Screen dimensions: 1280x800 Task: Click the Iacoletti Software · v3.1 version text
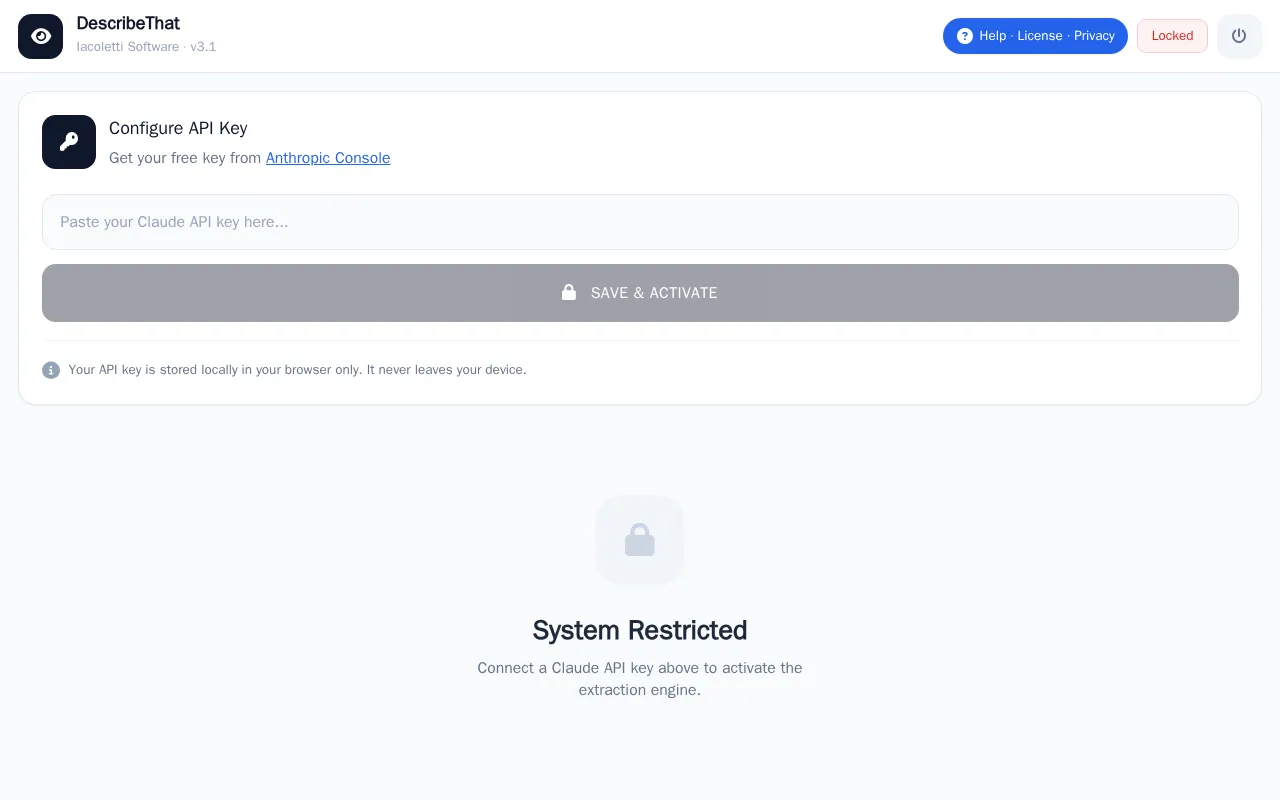146,47
